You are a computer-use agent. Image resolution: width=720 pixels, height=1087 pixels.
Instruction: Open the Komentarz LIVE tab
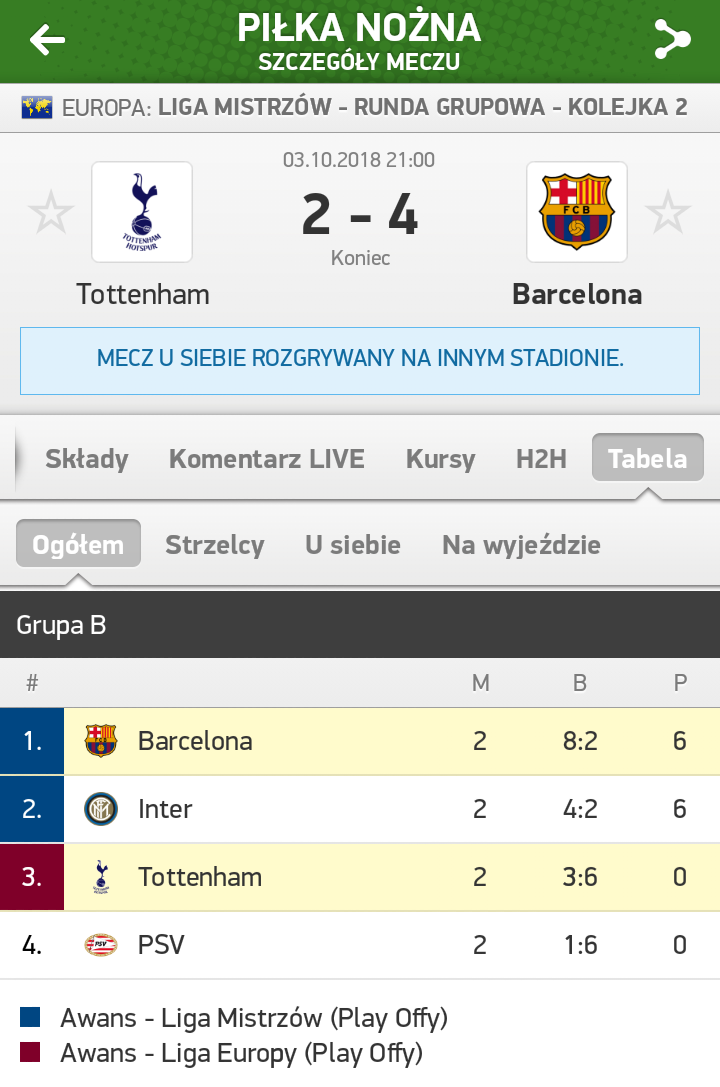coord(267,458)
